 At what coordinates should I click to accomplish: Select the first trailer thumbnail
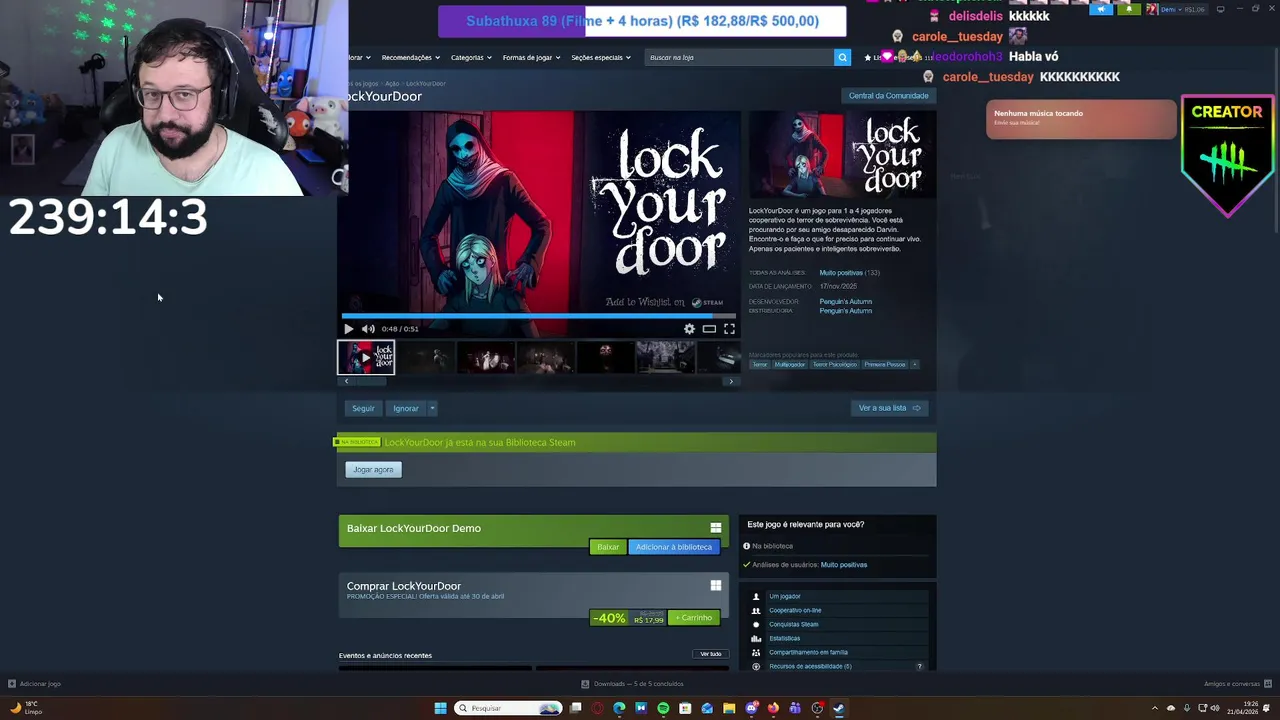[x=366, y=357]
